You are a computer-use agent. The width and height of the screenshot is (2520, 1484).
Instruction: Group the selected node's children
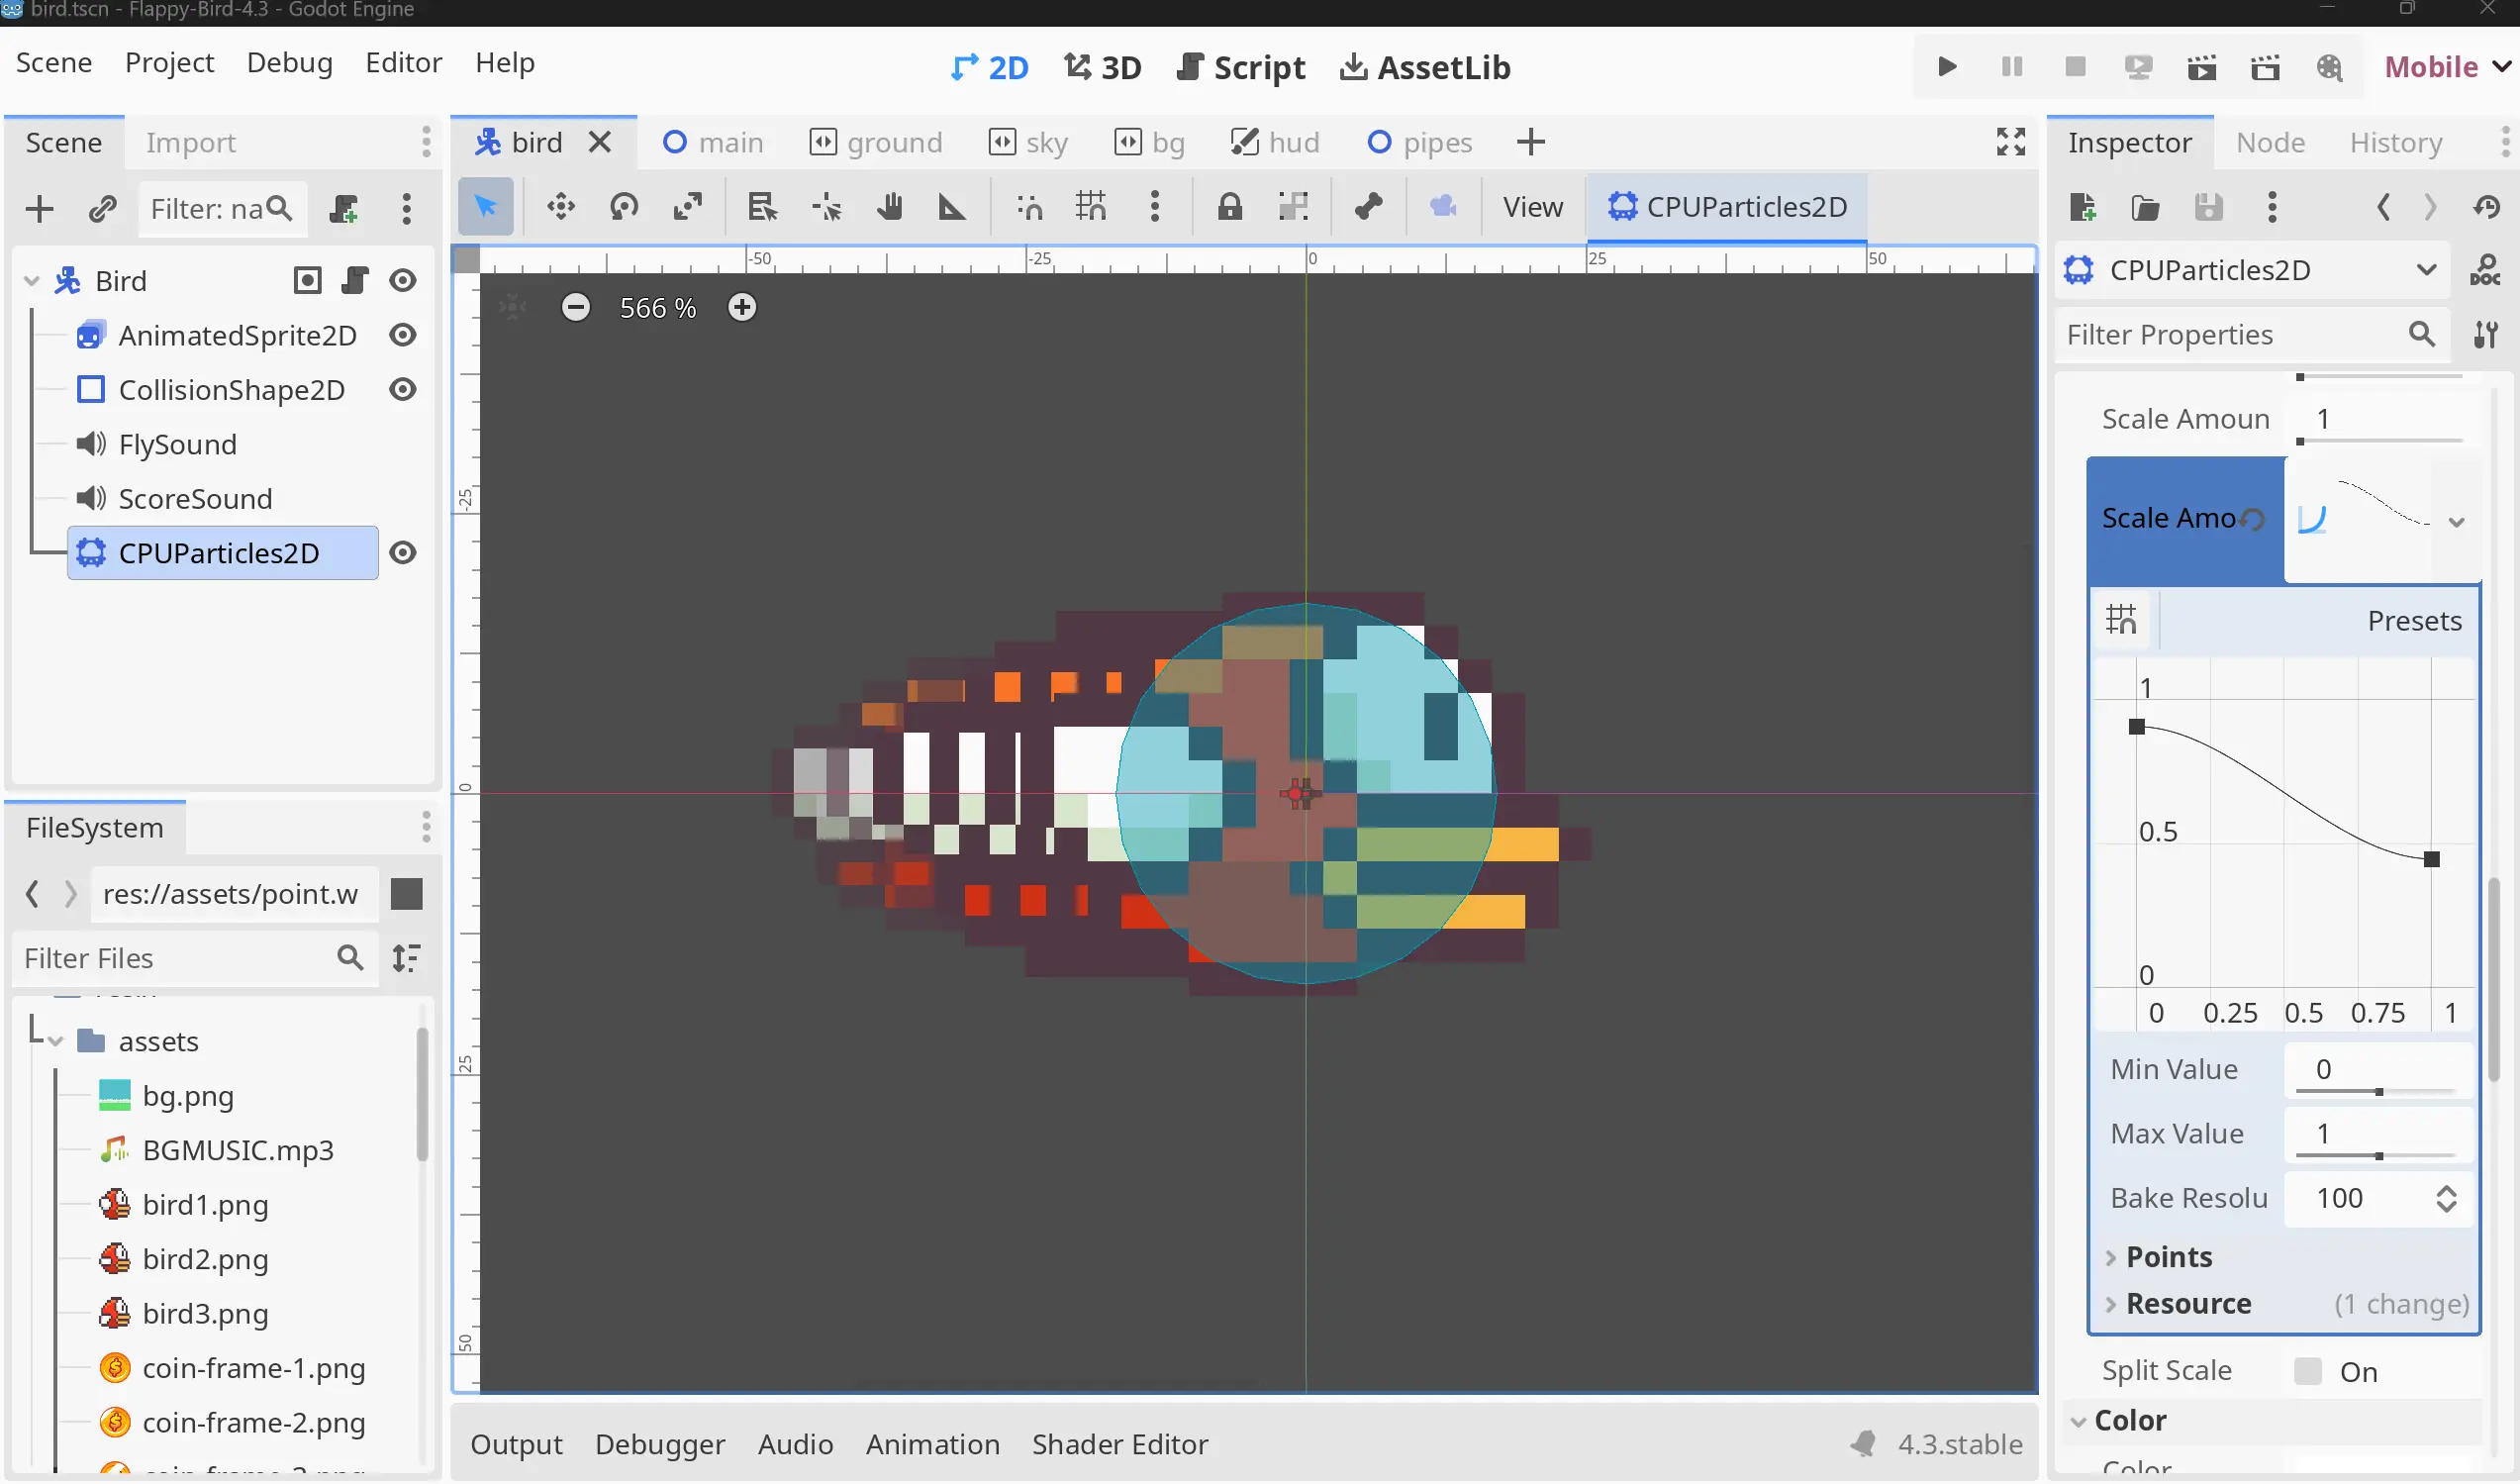point(1293,207)
